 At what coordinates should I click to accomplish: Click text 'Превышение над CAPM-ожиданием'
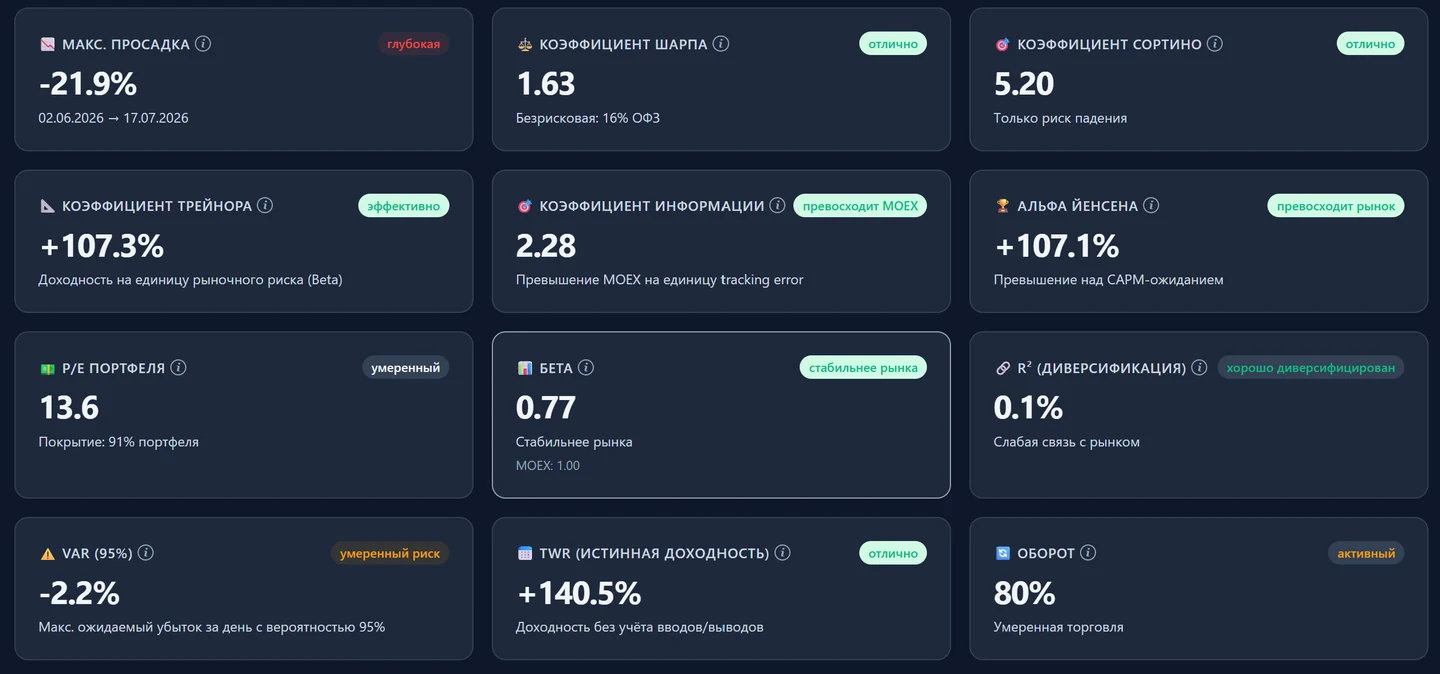[x=1109, y=280]
